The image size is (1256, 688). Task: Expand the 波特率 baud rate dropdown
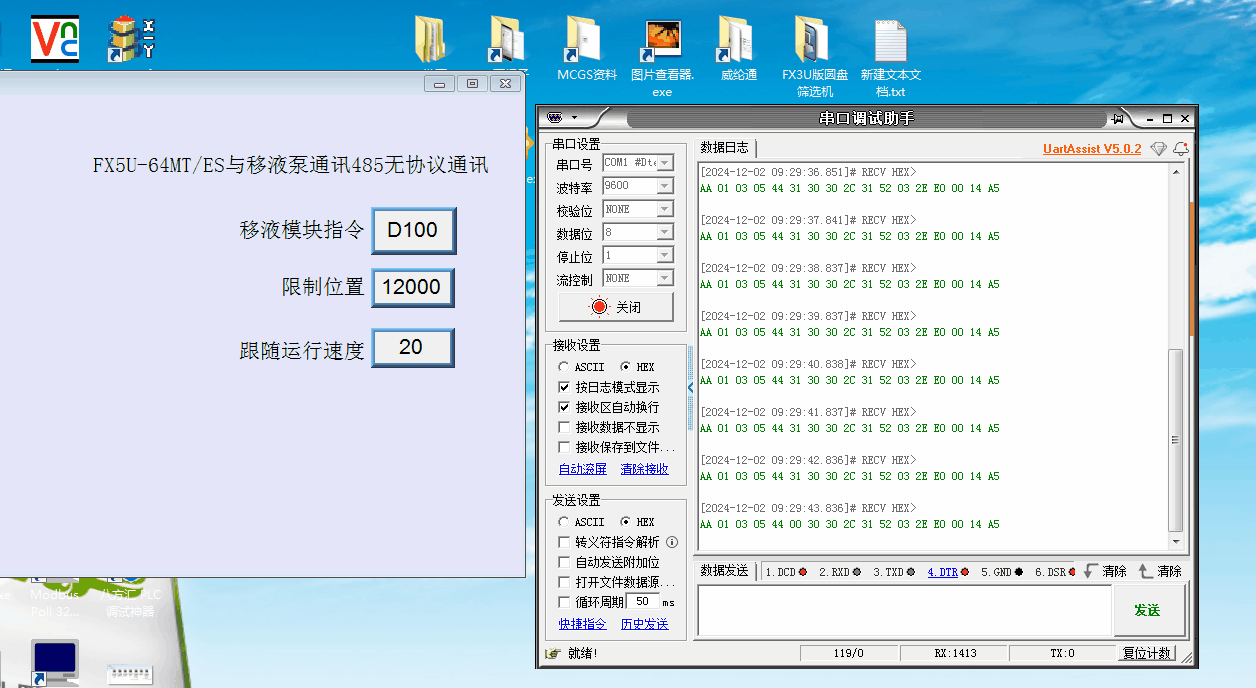[665, 186]
